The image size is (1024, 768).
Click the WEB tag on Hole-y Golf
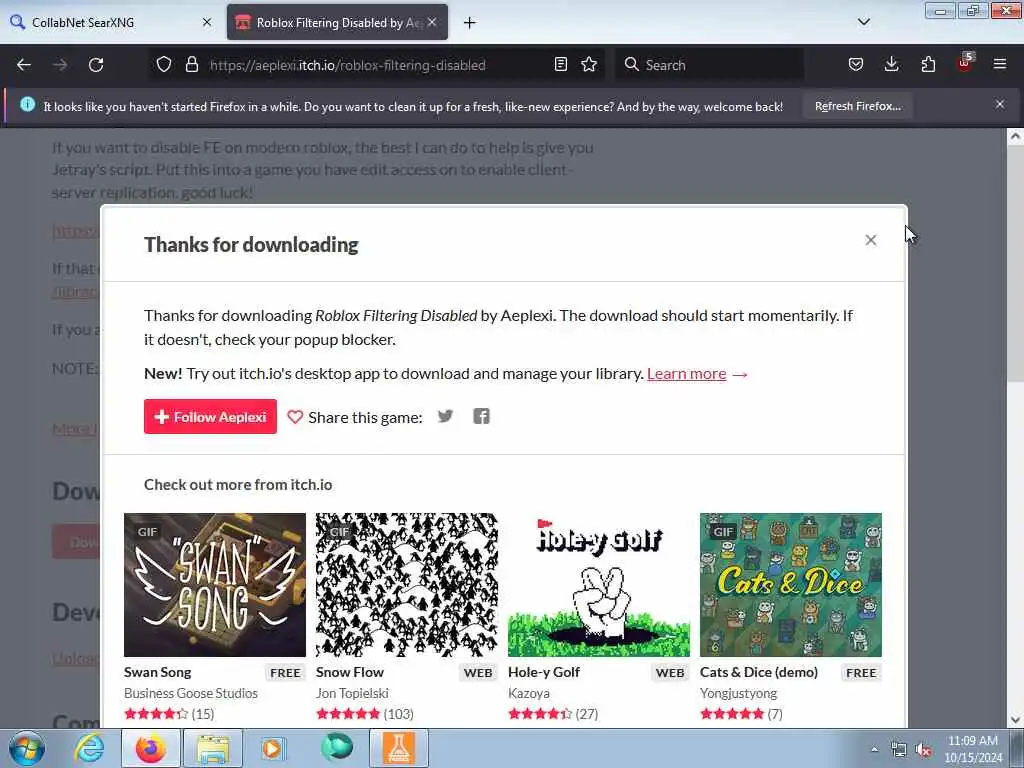(x=670, y=673)
